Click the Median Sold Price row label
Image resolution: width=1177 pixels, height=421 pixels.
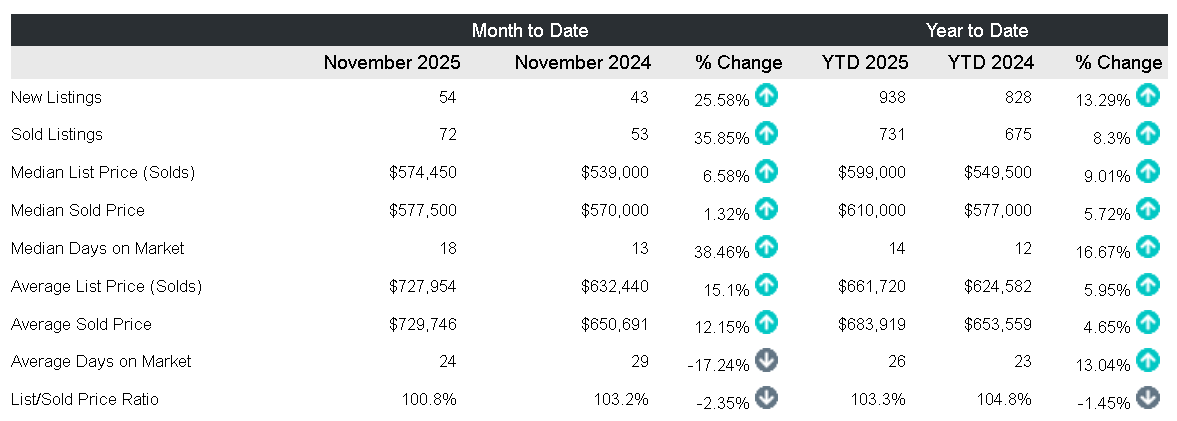77,210
